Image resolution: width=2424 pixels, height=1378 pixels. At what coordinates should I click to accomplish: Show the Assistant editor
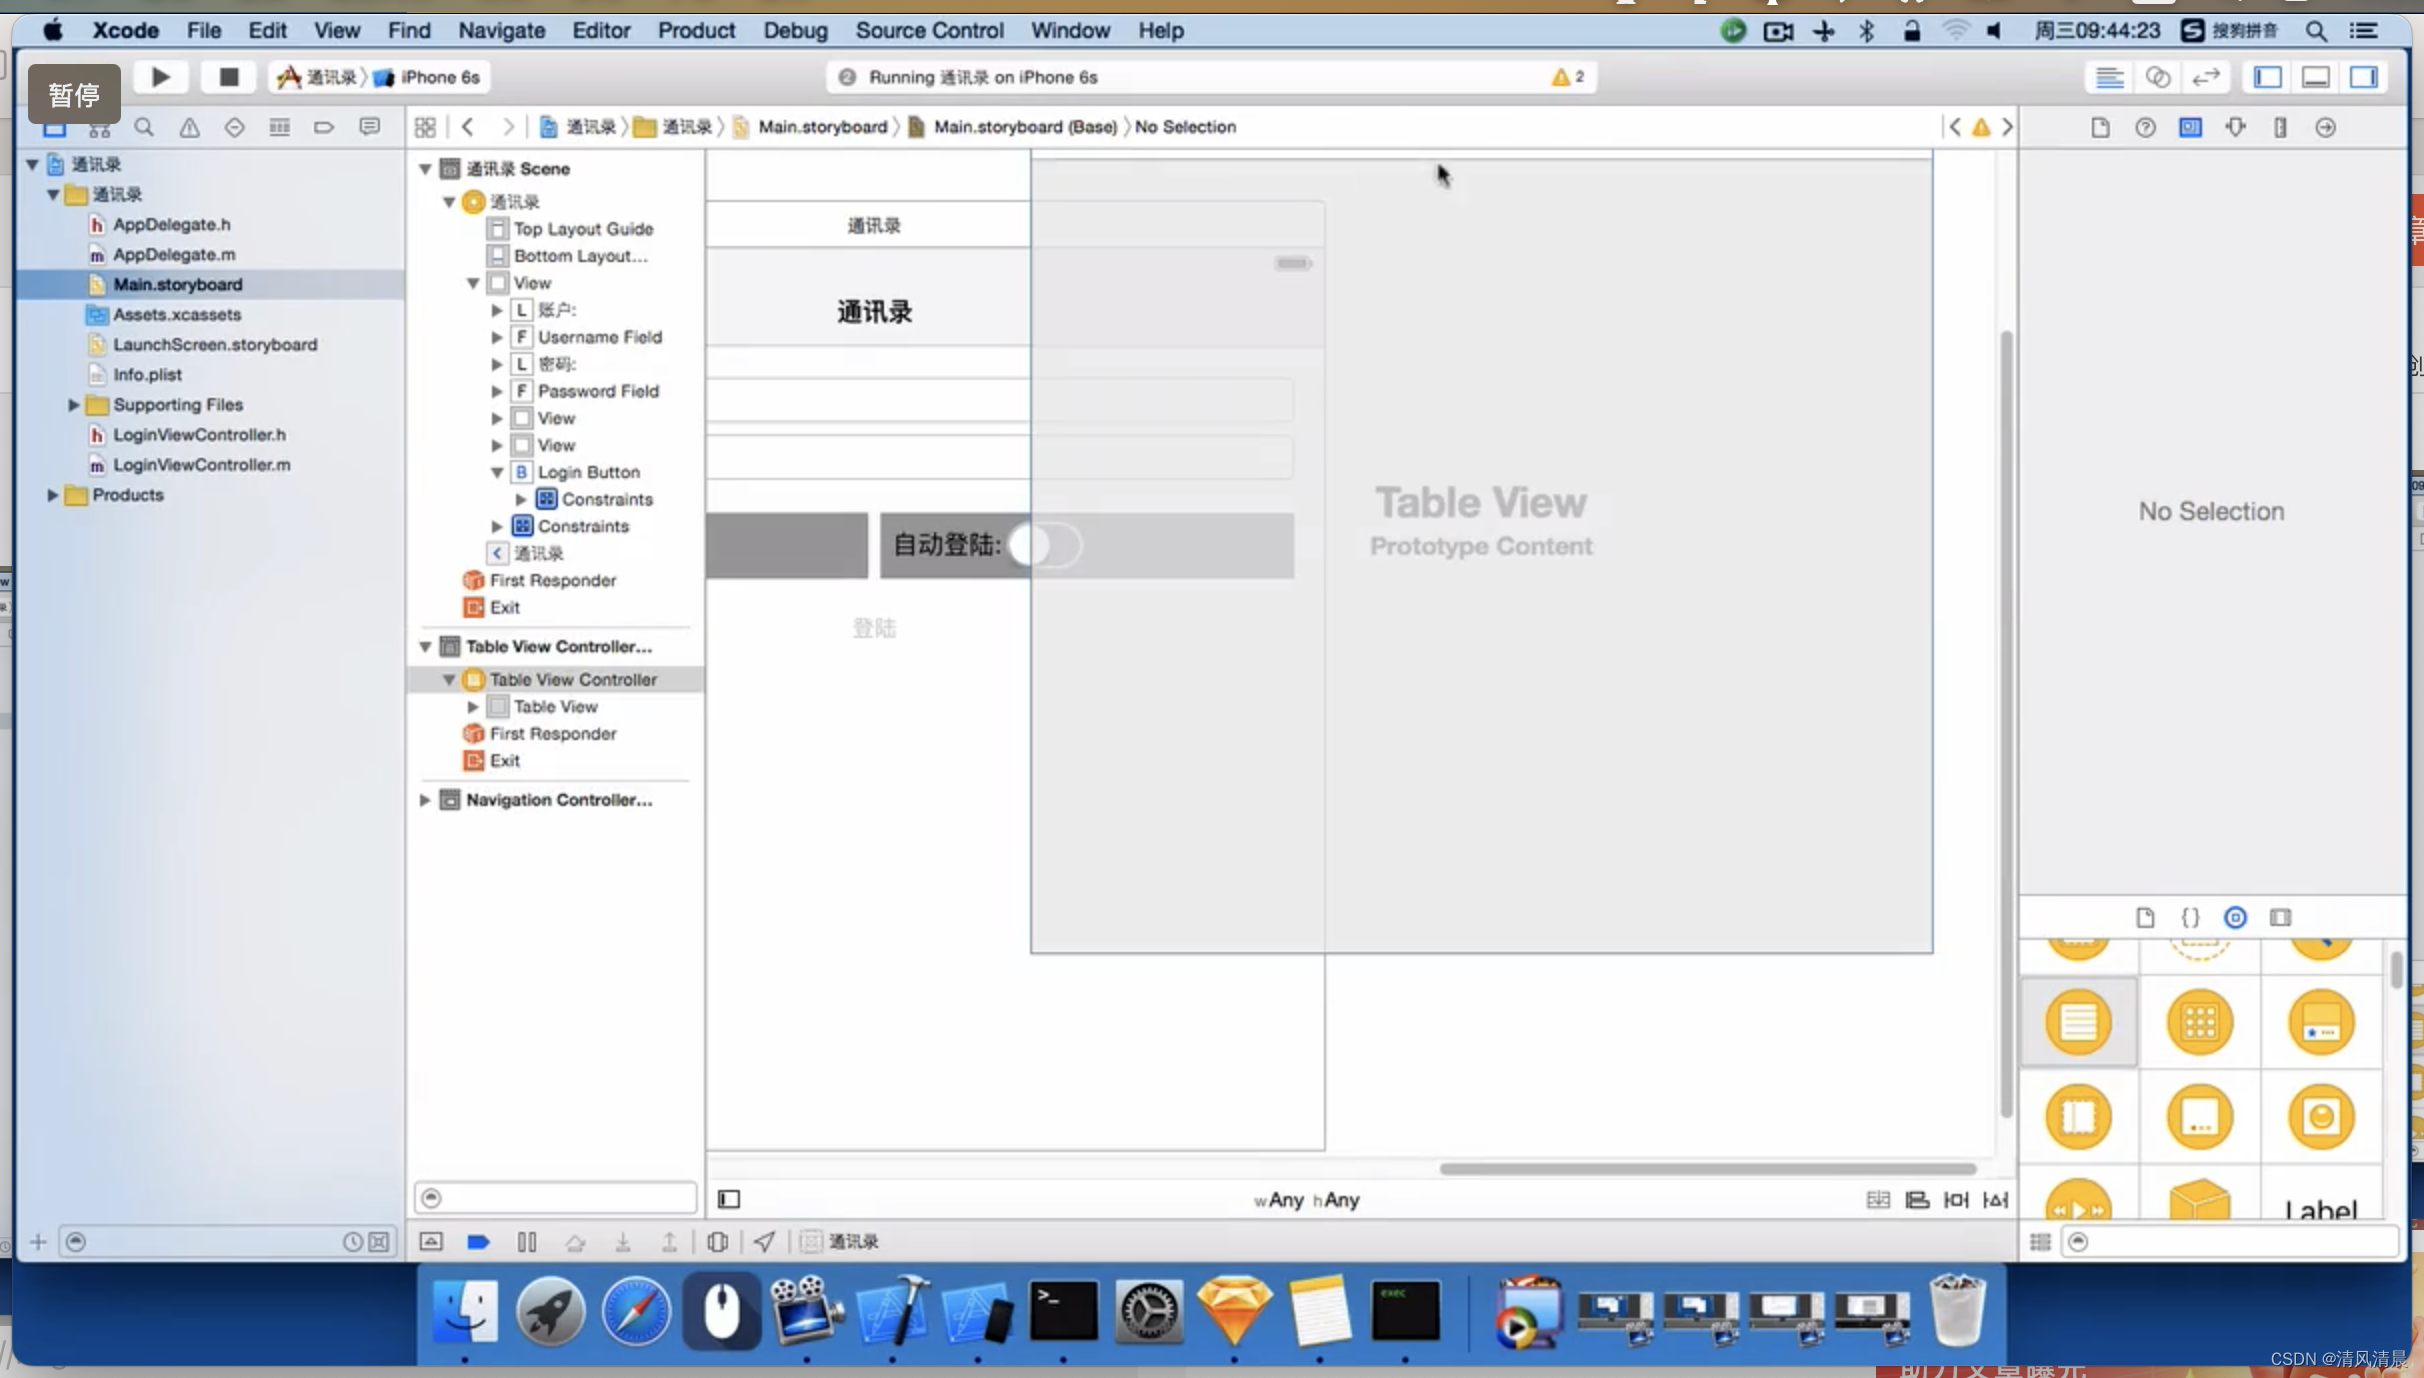point(2158,77)
